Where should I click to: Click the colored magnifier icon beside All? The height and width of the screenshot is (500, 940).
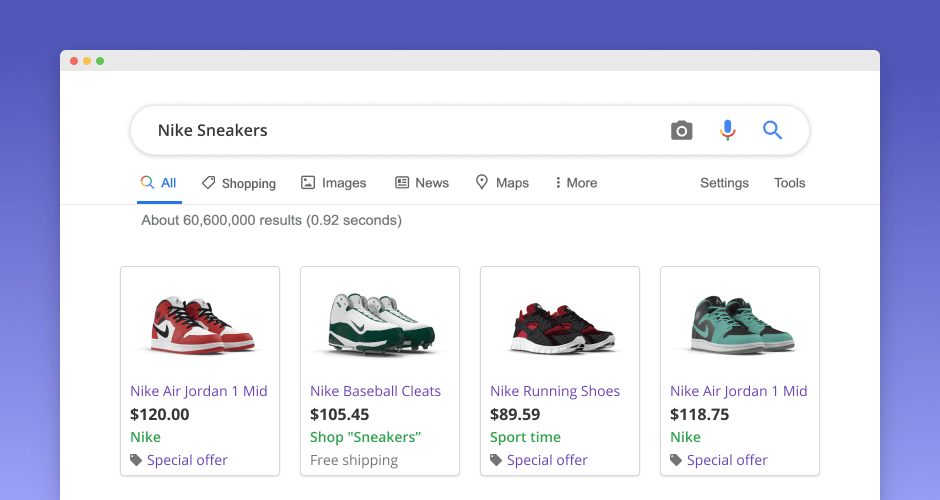[x=147, y=182]
